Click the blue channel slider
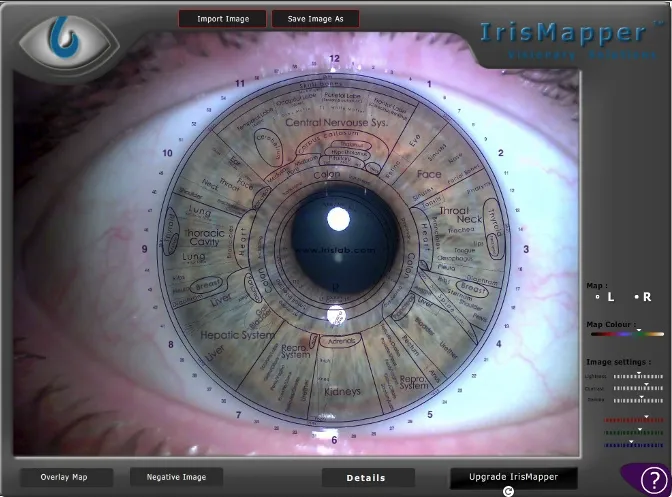This screenshot has height=497, width=672. pyautogui.click(x=634, y=445)
